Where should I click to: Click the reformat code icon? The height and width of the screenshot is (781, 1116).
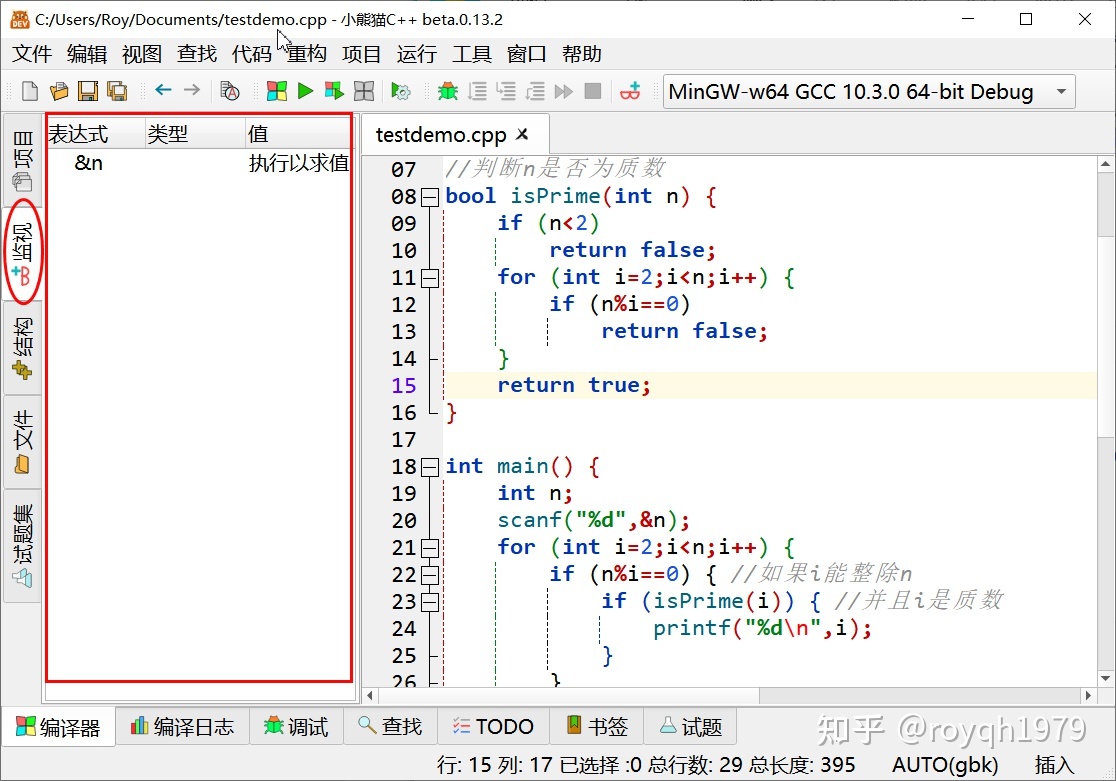coord(230,91)
